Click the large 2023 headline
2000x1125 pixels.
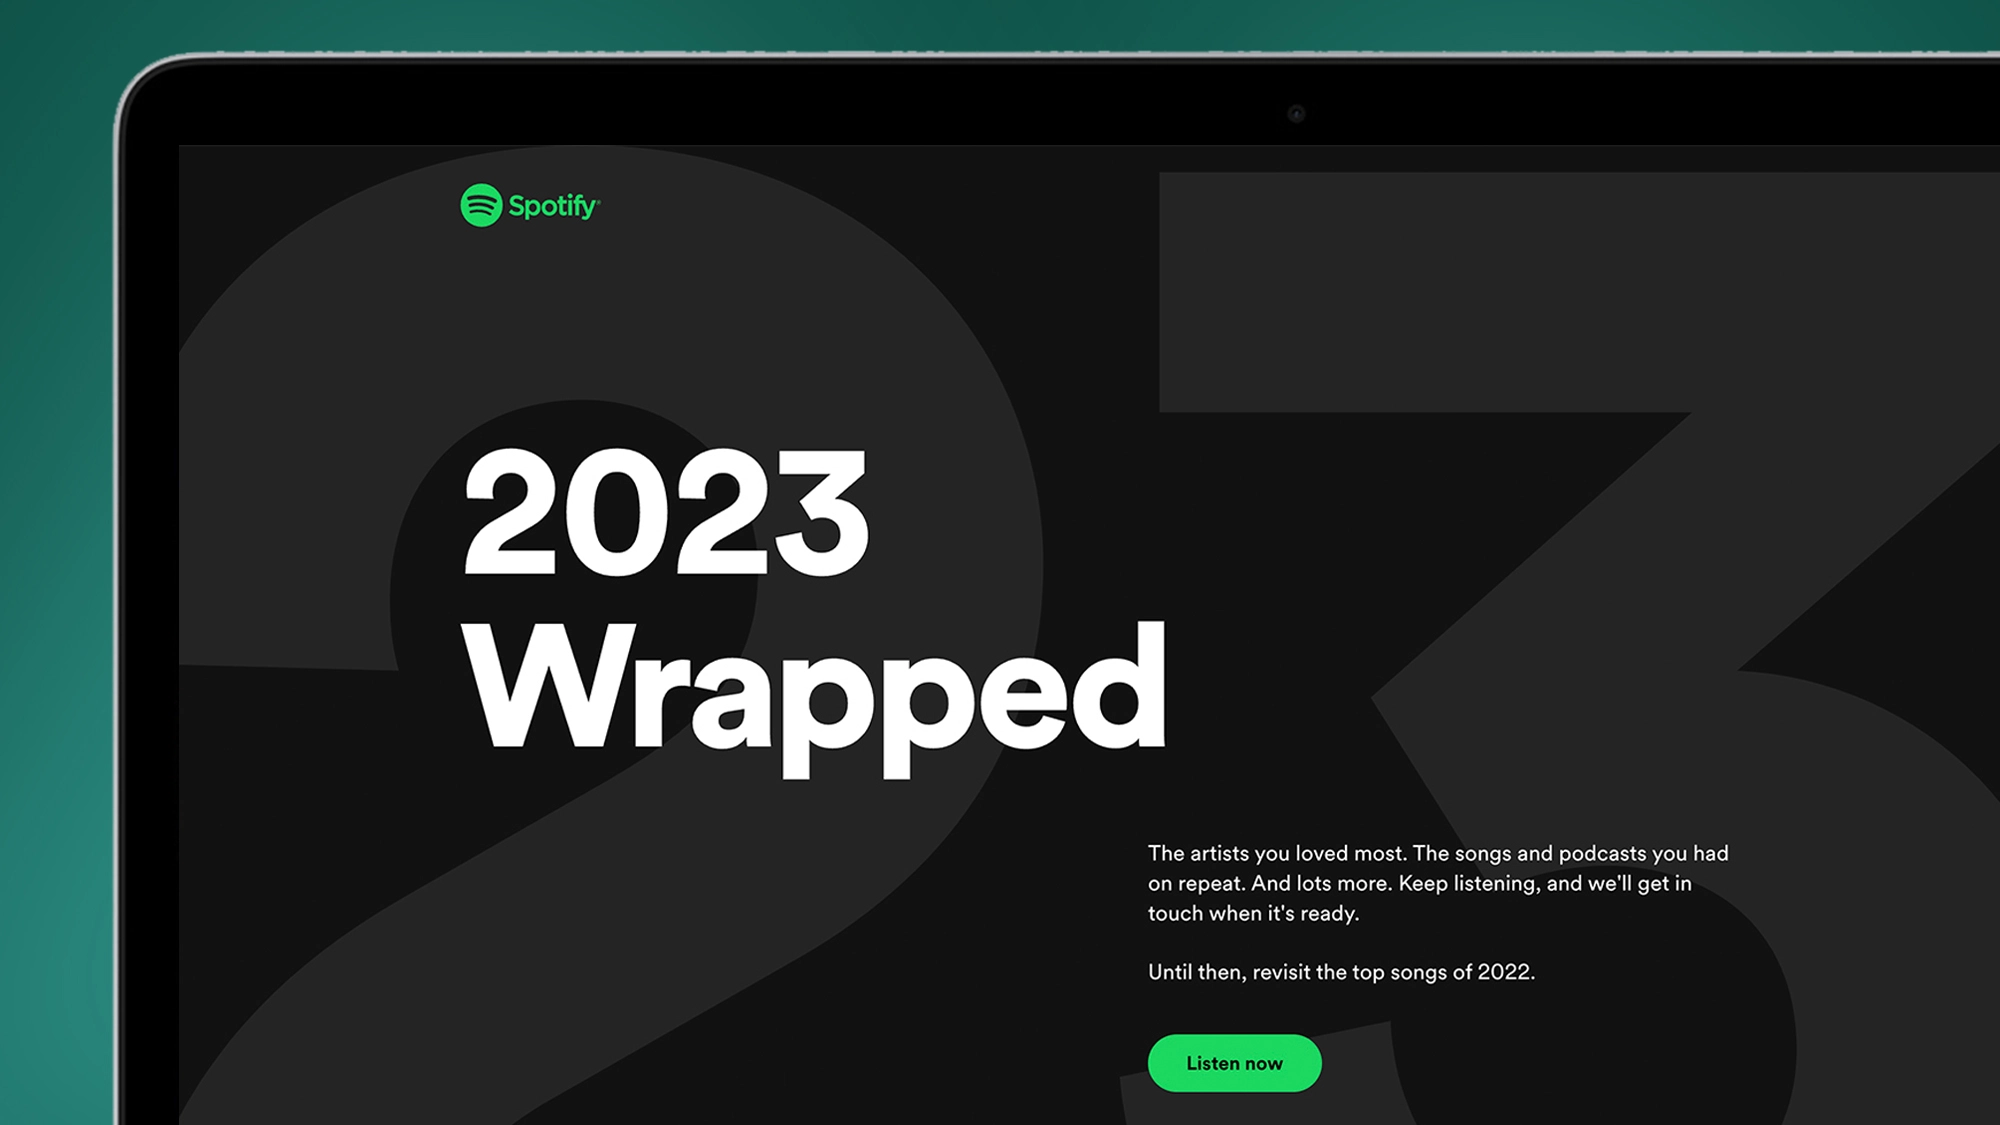[666, 512]
